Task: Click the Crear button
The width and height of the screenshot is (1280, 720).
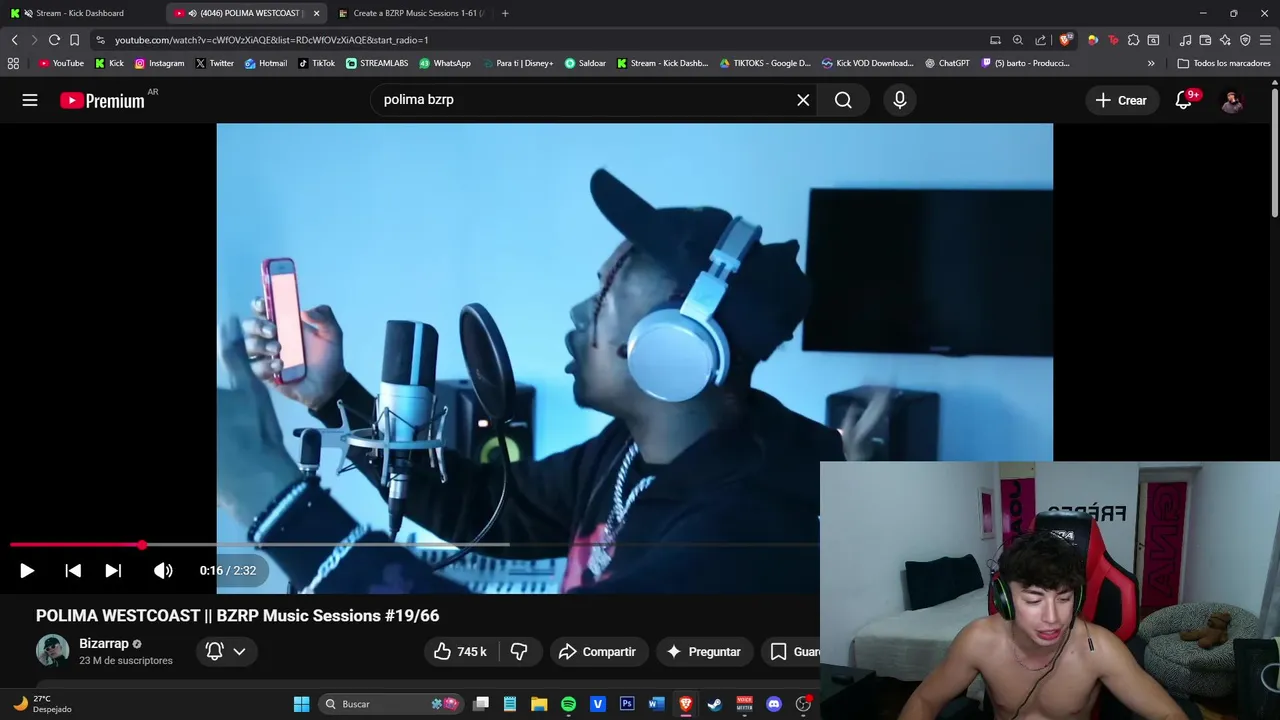Action: [x=1121, y=100]
